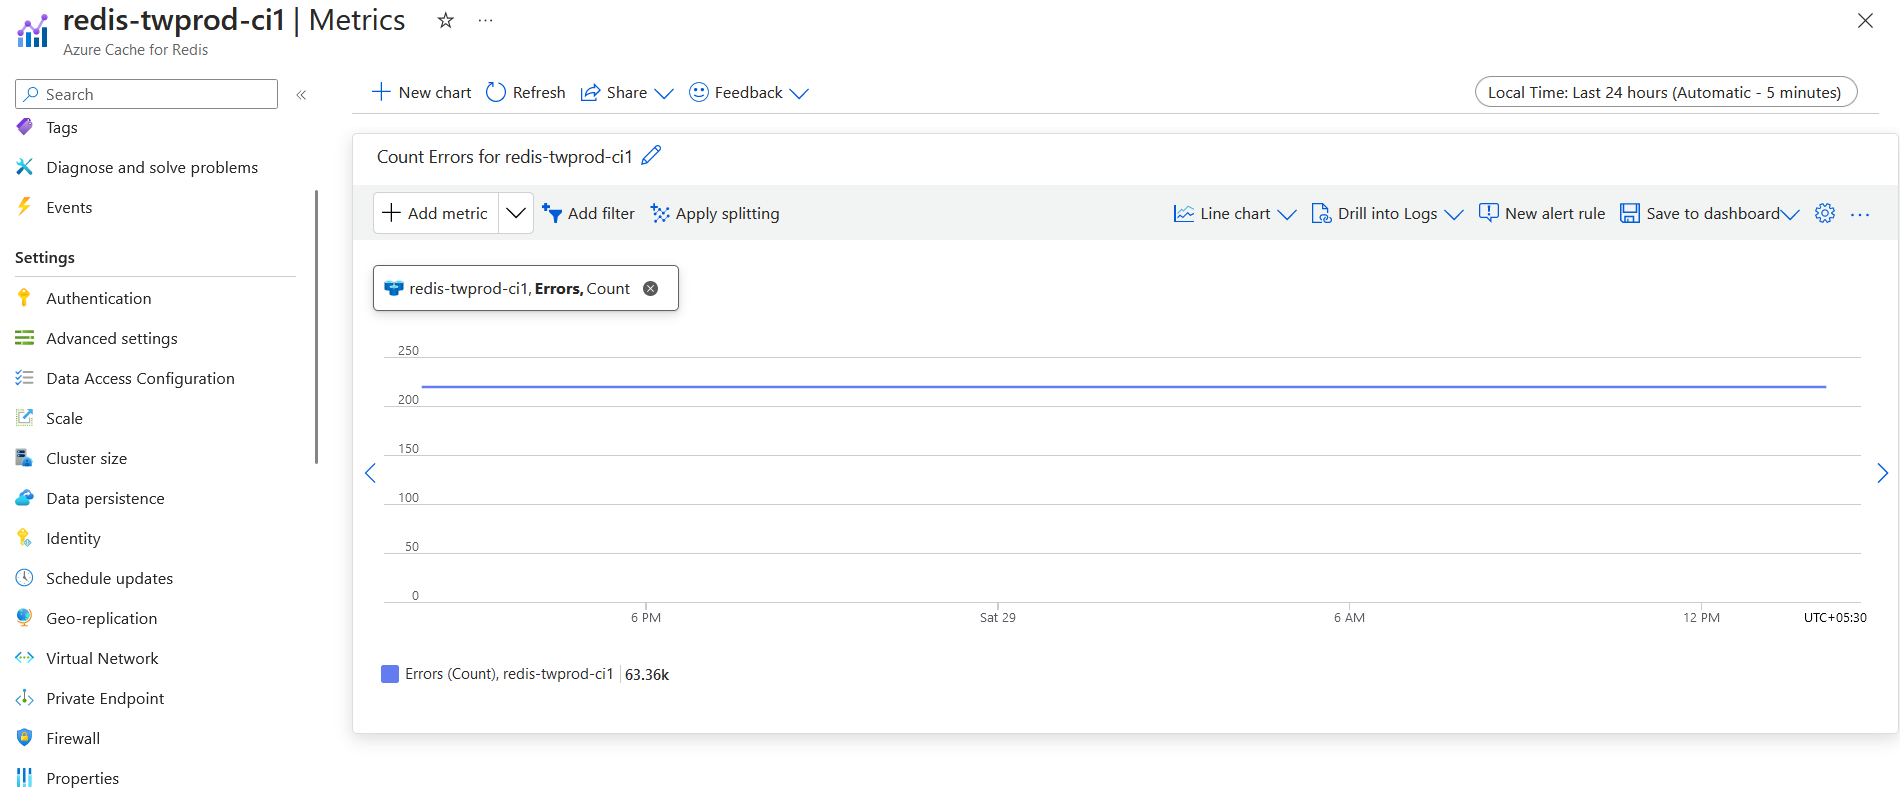Click Add filter
Viewport: 1900px width, 796px height.
pyautogui.click(x=589, y=213)
